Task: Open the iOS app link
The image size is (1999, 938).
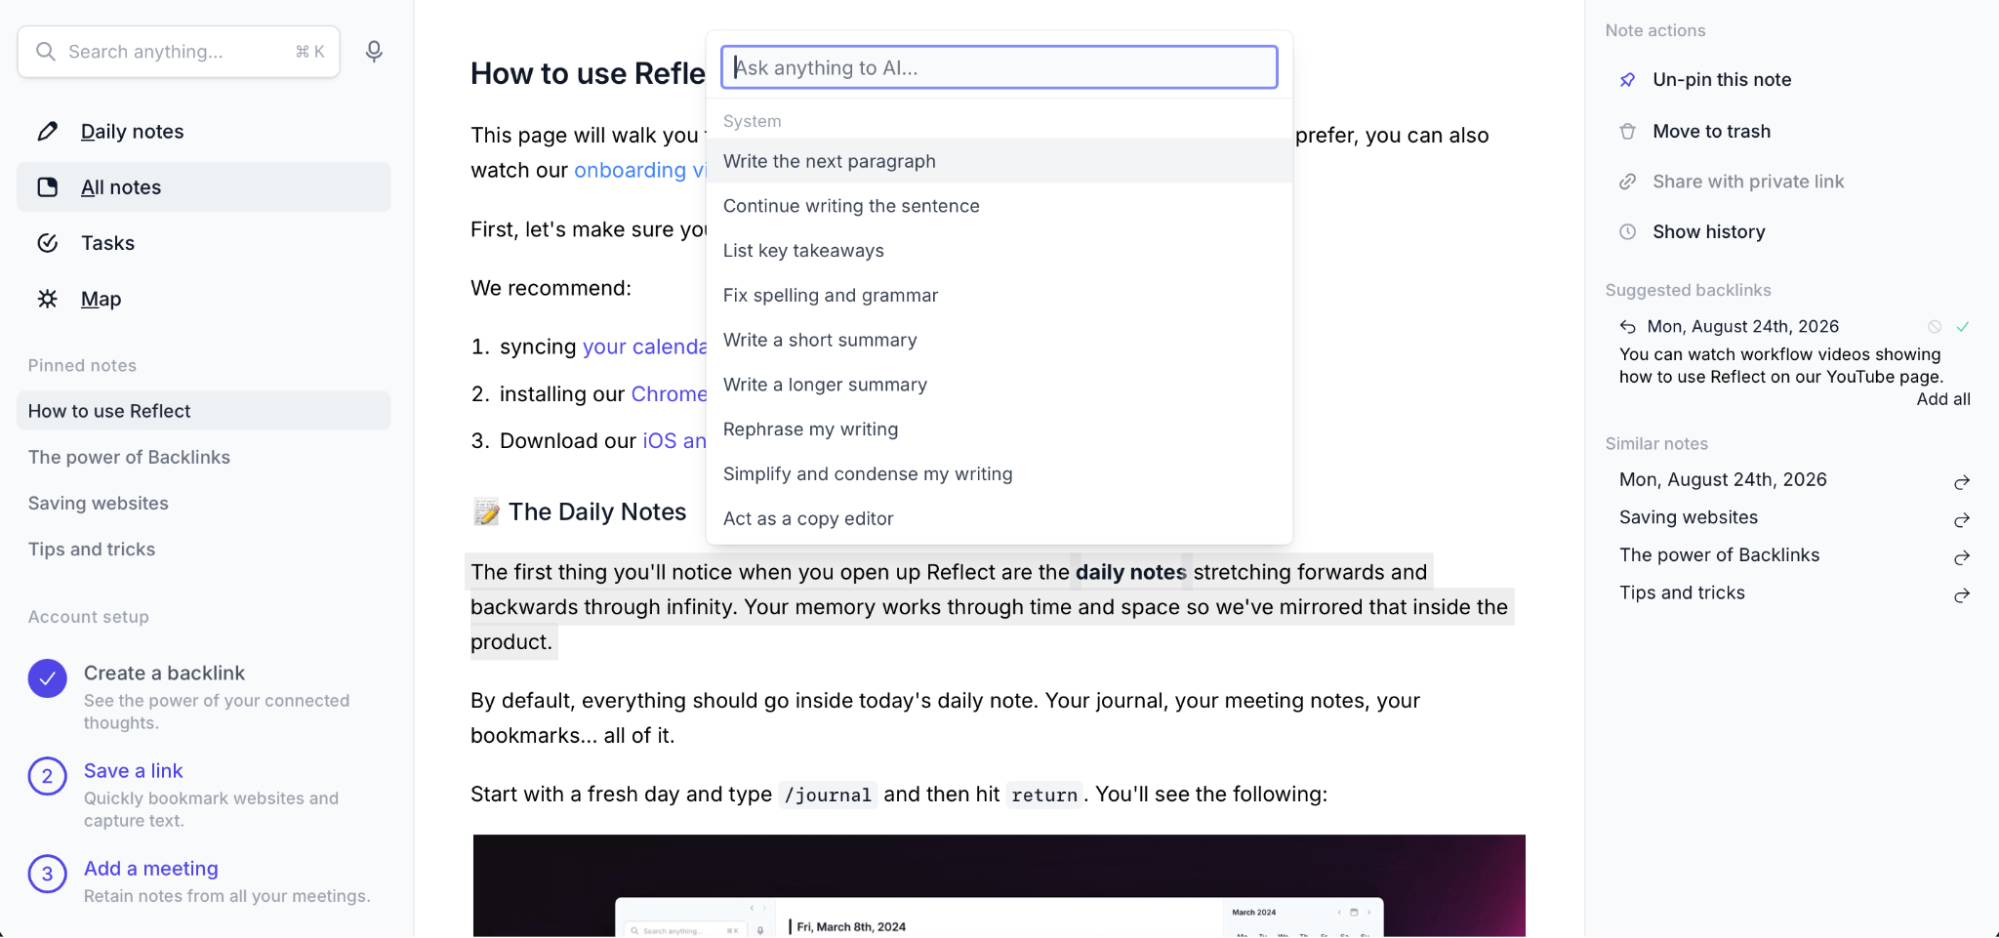Action: point(674,441)
